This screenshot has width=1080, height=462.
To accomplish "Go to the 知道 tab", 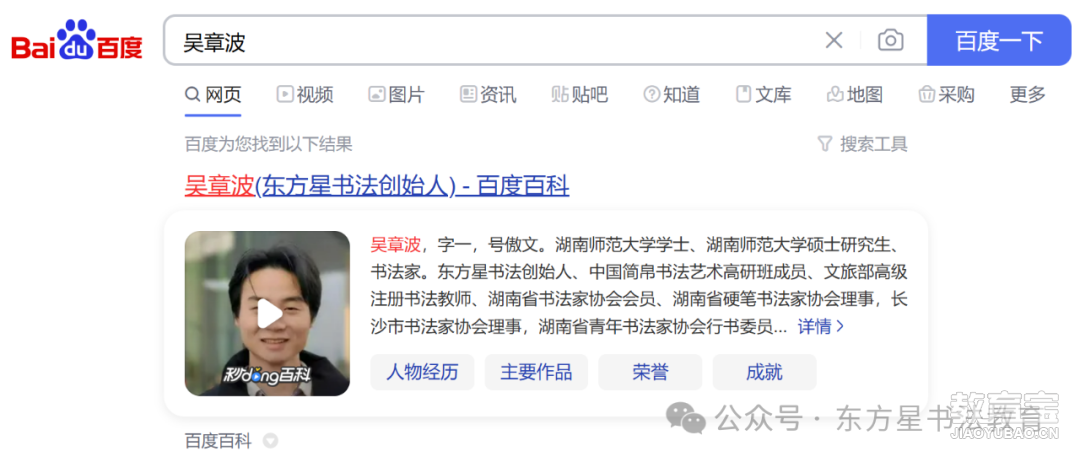I will tap(672, 94).
